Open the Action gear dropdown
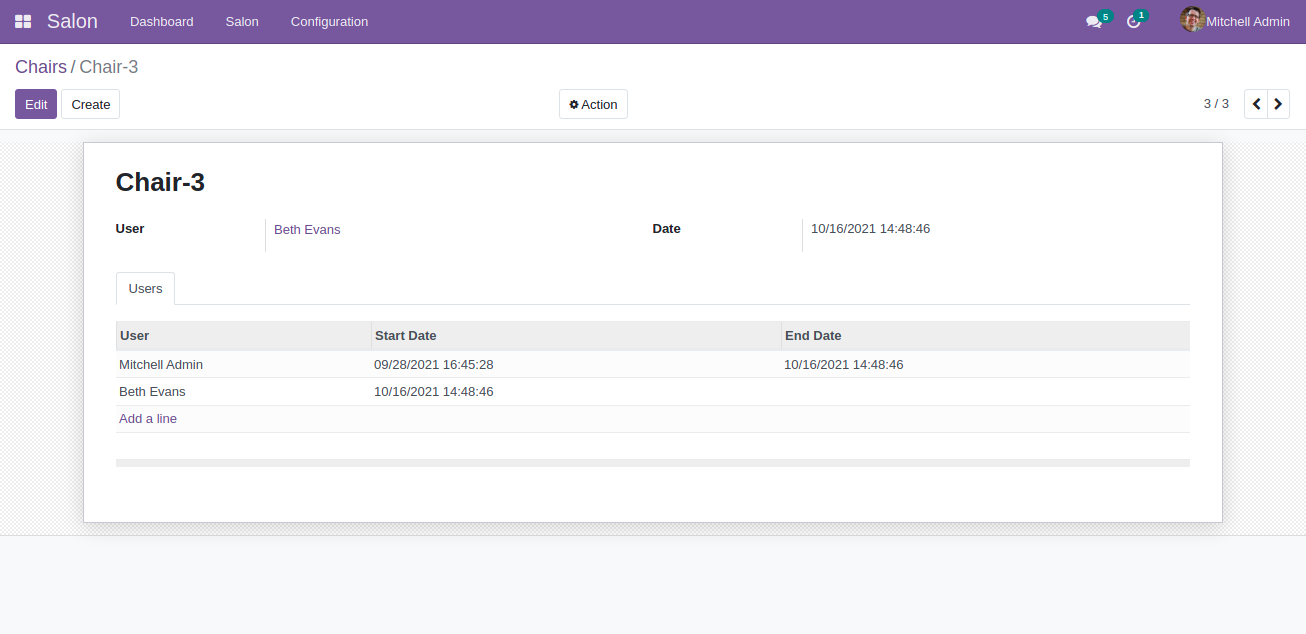 [593, 104]
